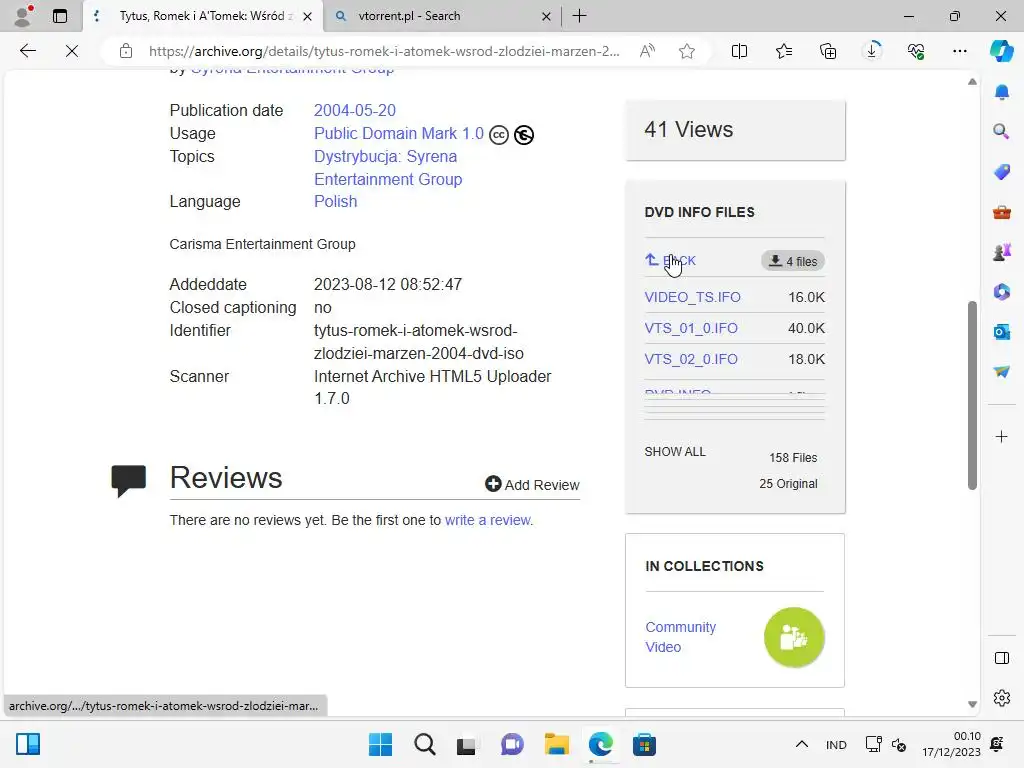Click the 41 Views counter

click(688, 129)
